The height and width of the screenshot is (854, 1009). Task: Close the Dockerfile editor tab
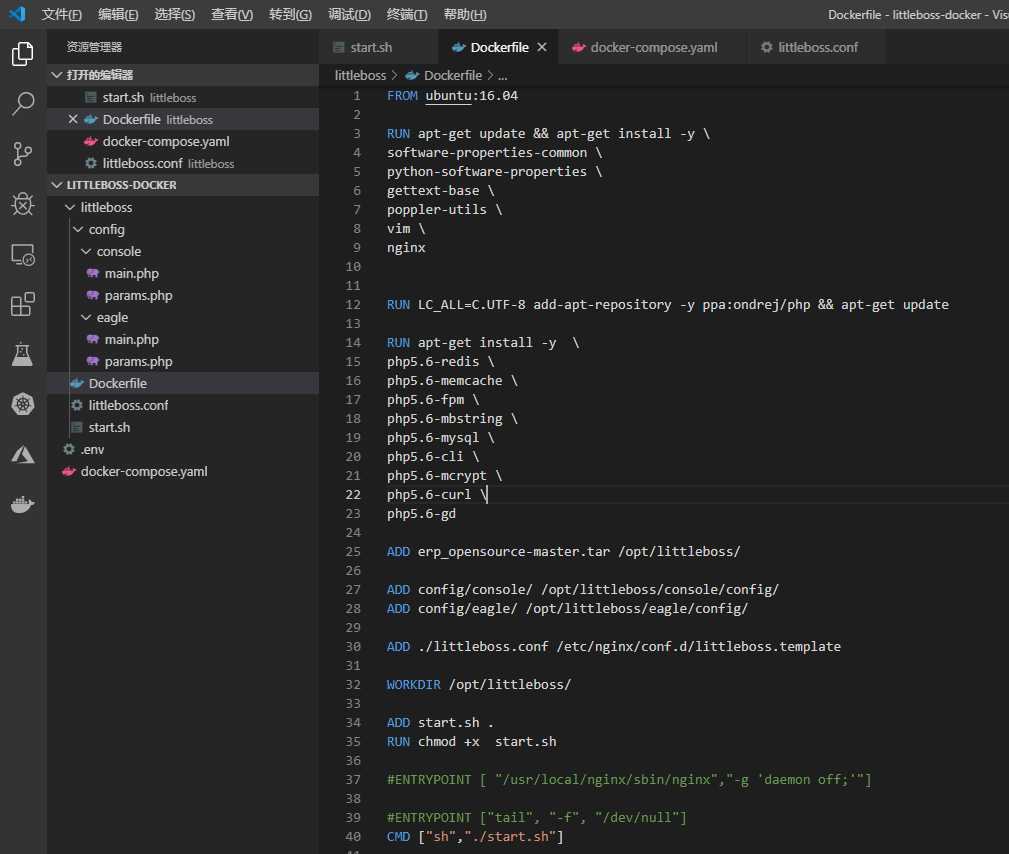[542, 47]
